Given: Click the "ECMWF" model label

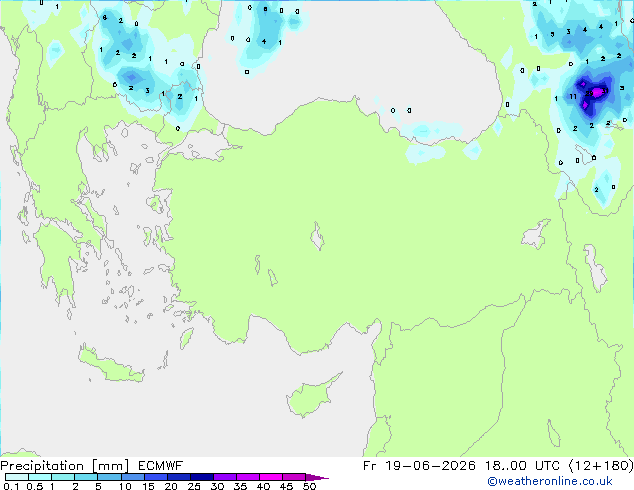Looking at the screenshot, I should pos(161,466).
